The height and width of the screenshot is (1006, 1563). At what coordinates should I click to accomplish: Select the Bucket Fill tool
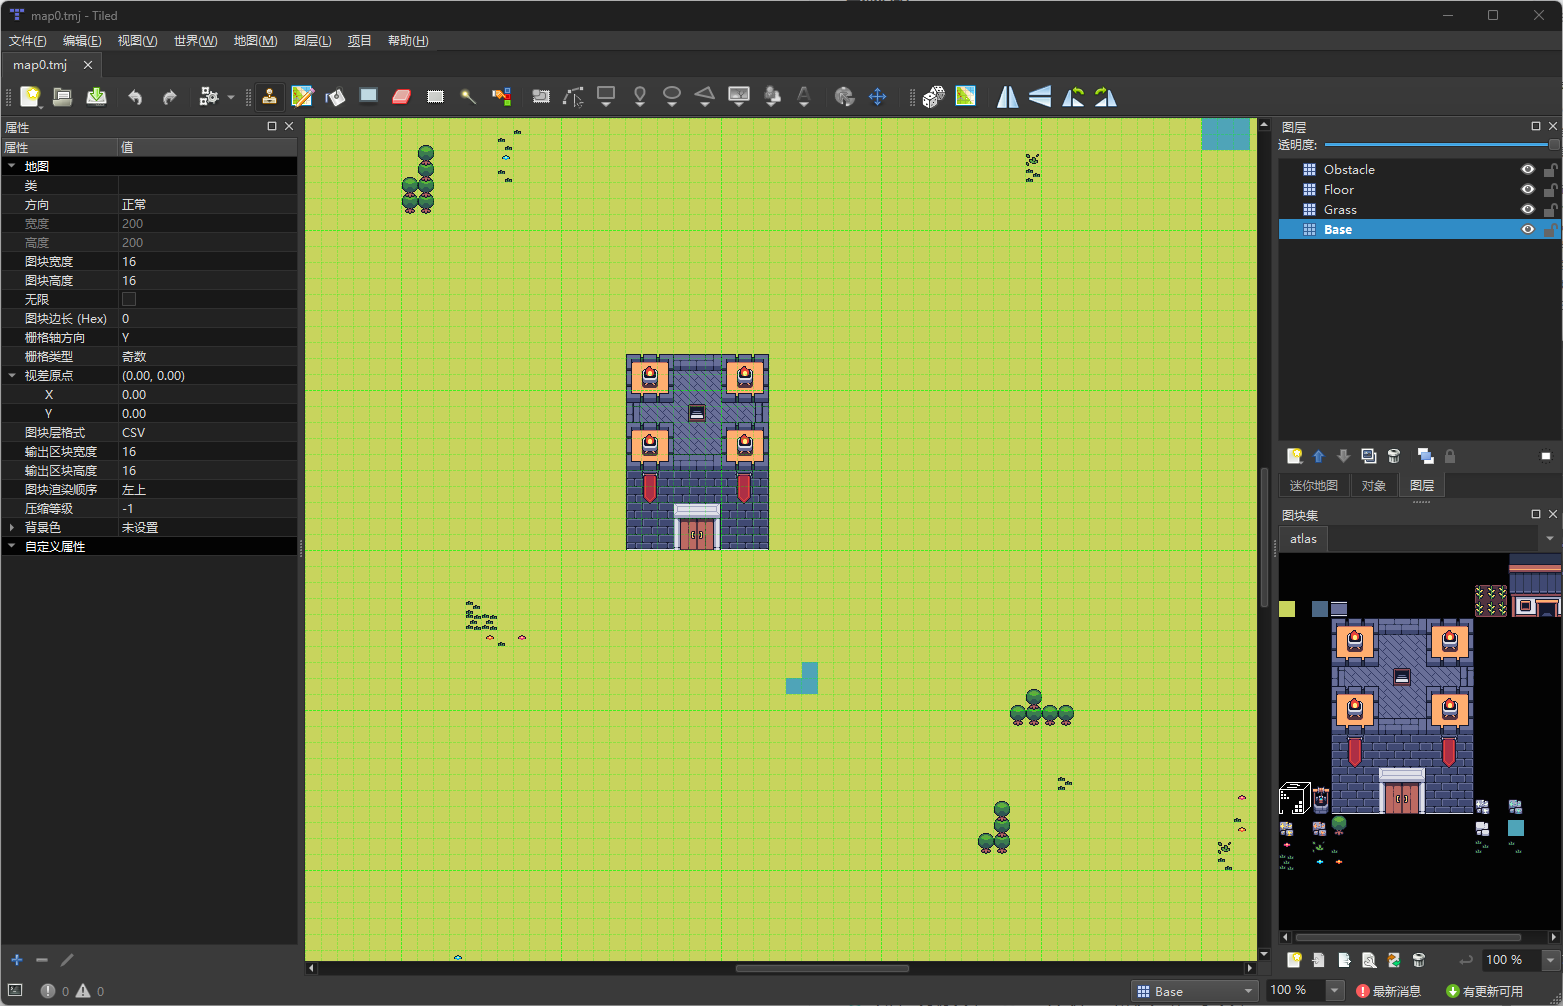335,96
